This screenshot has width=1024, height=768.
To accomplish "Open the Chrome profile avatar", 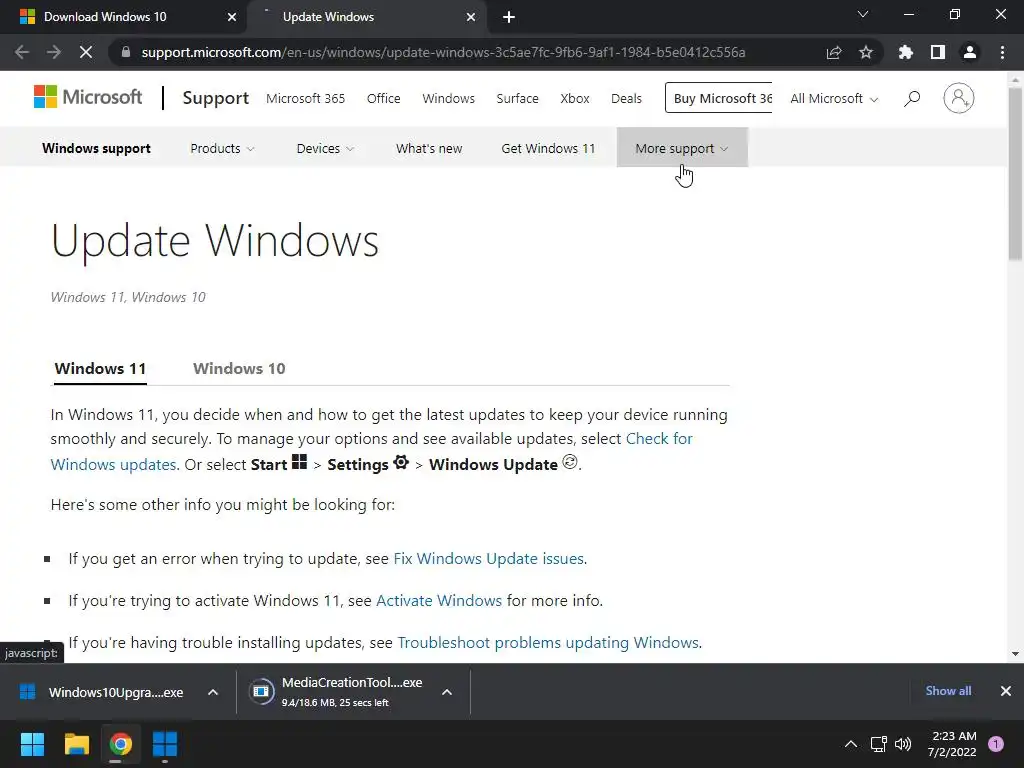I will (970, 52).
